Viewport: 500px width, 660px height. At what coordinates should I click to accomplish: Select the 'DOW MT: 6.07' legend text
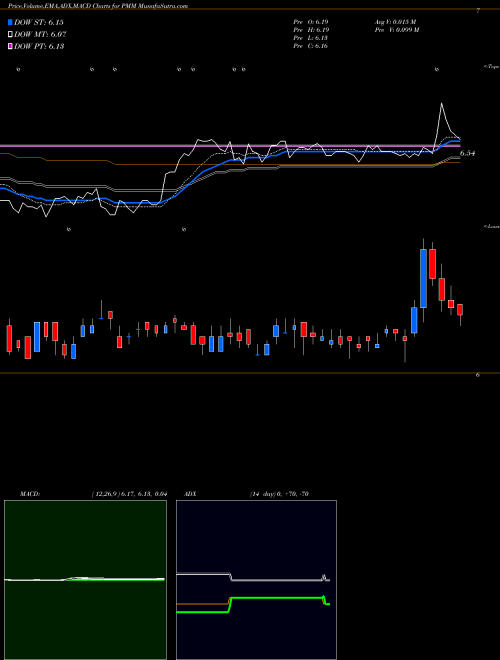40,35
